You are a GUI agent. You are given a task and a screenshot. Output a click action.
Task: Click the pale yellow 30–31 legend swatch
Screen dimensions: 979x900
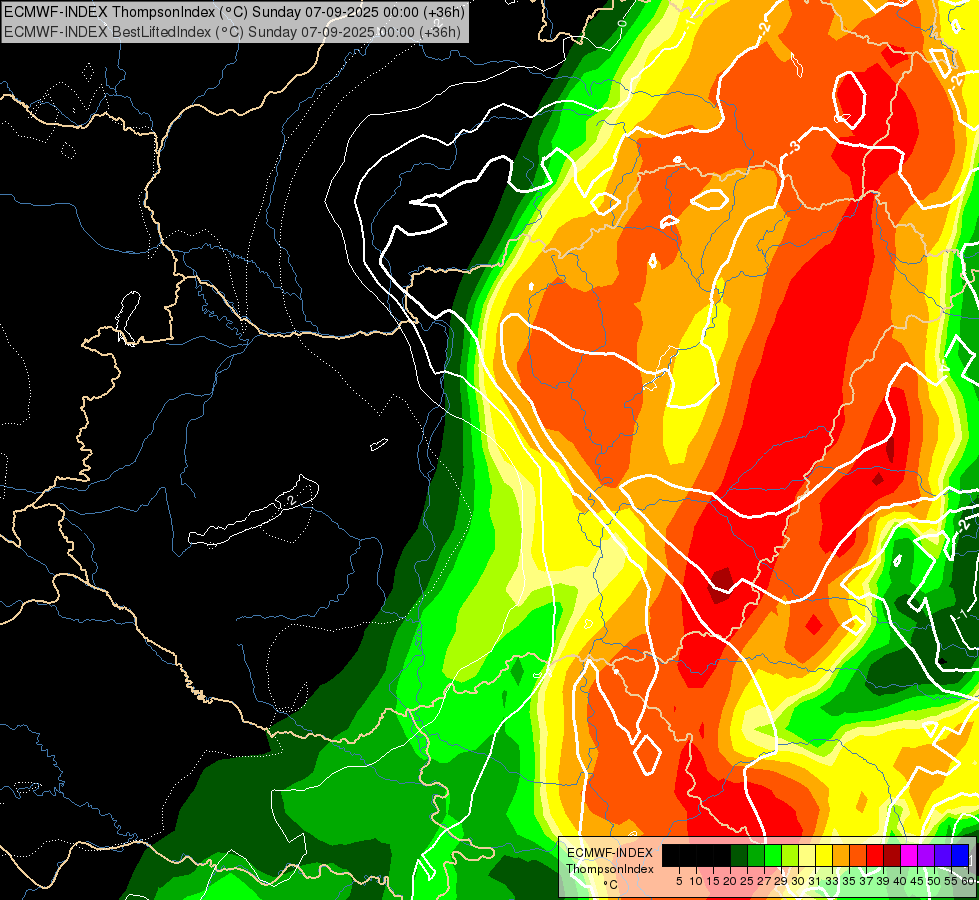pyautogui.click(x=807, y=855)
